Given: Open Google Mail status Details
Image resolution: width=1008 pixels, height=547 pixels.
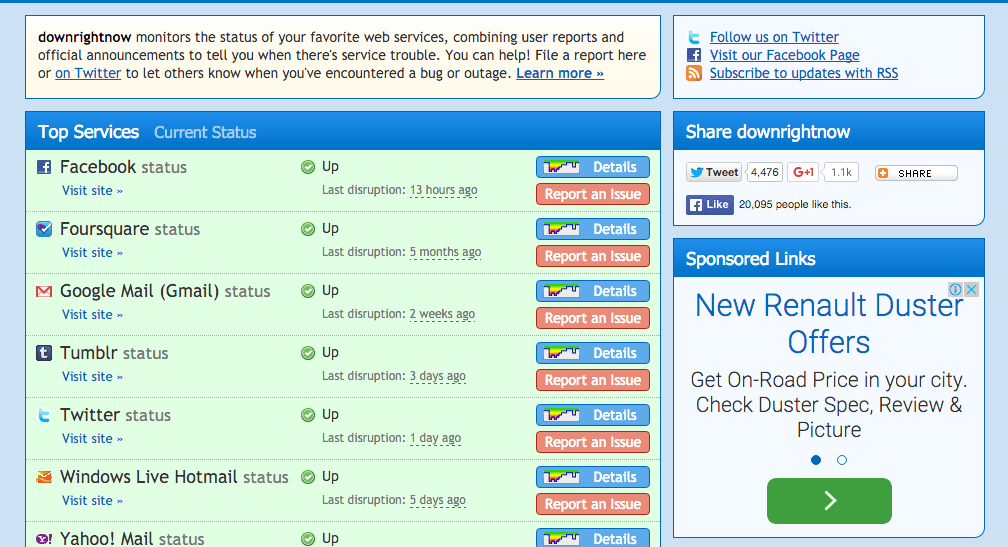Looking at the screenshot, I should [593, 291].
